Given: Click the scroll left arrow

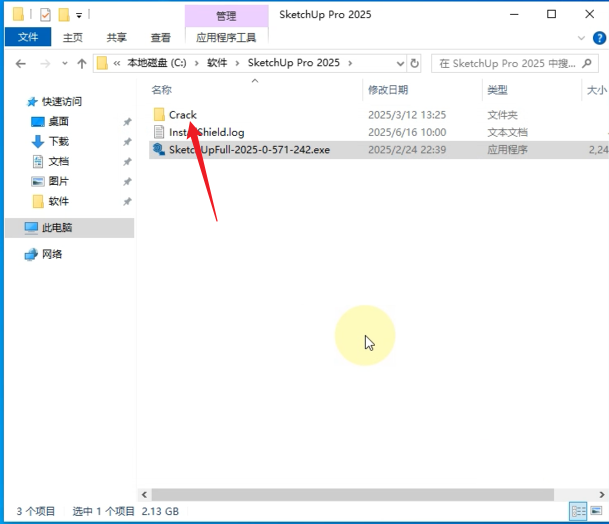Looking at the screenshot, I should (144, 494).
